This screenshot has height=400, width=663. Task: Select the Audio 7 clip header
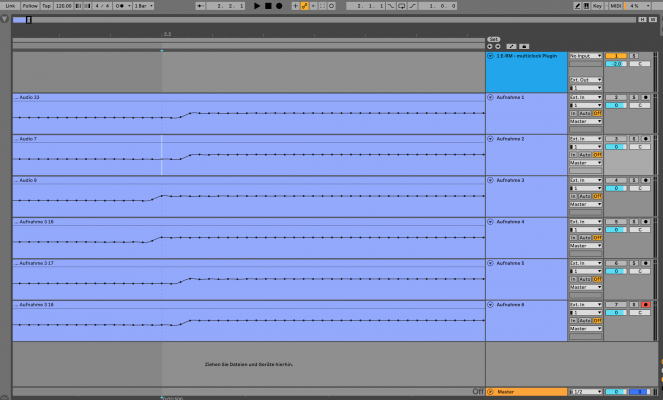pos(249,139)
